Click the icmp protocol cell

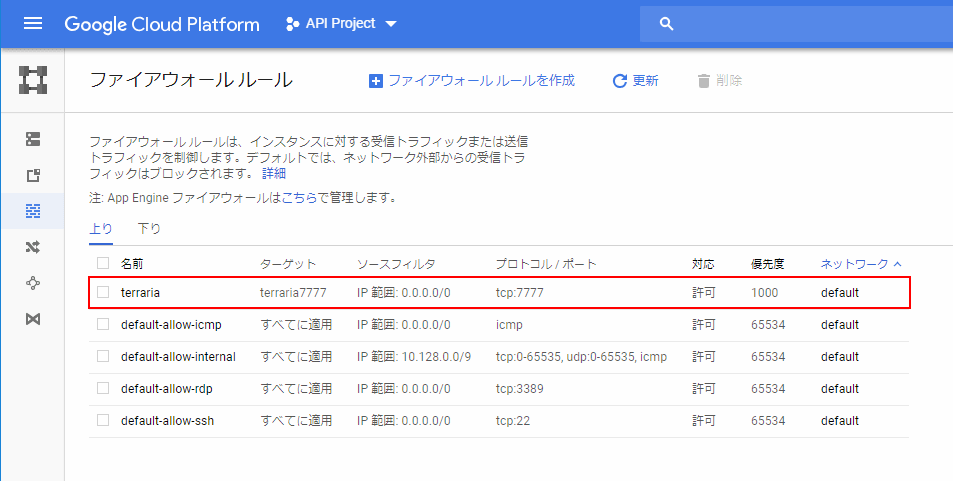pyautogui.click(x=509, y=325)
